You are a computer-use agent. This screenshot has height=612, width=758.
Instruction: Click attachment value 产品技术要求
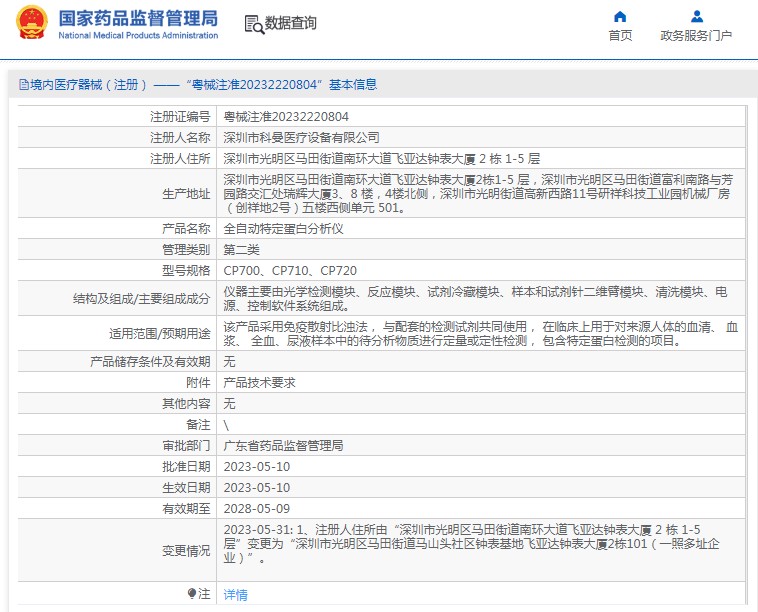(x=259, y=383)
